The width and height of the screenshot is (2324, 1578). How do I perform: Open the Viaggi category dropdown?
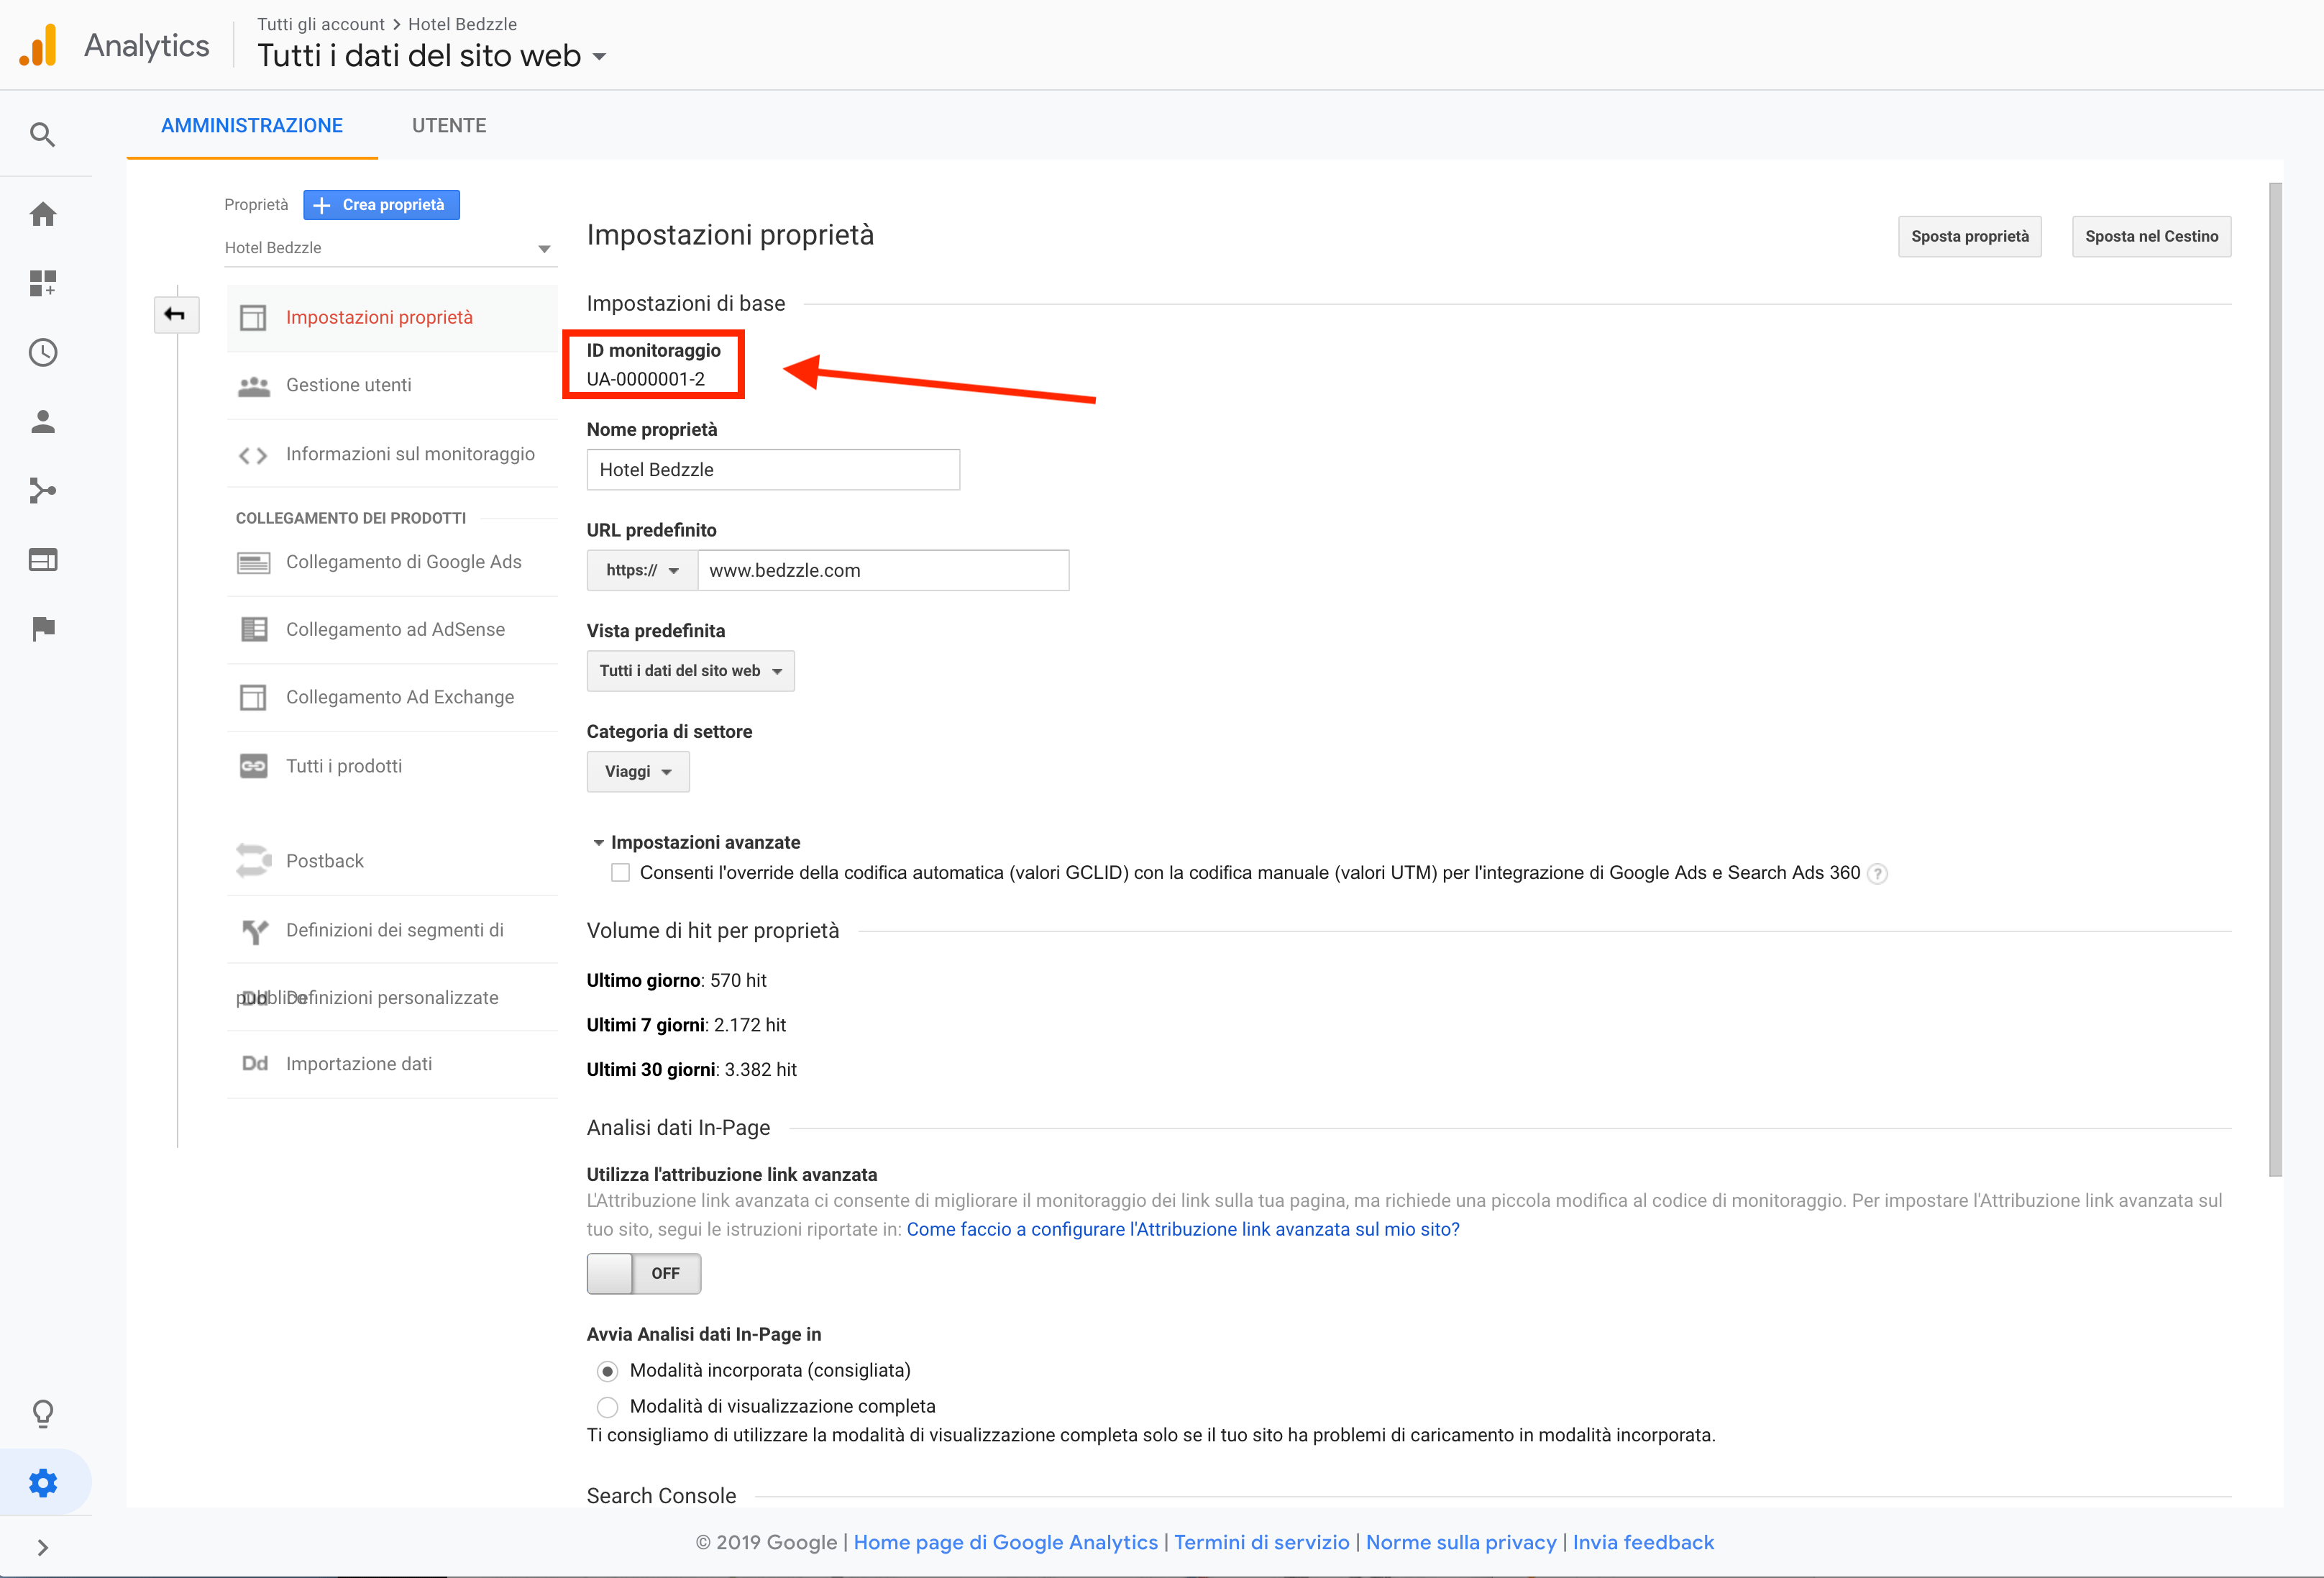638,772
